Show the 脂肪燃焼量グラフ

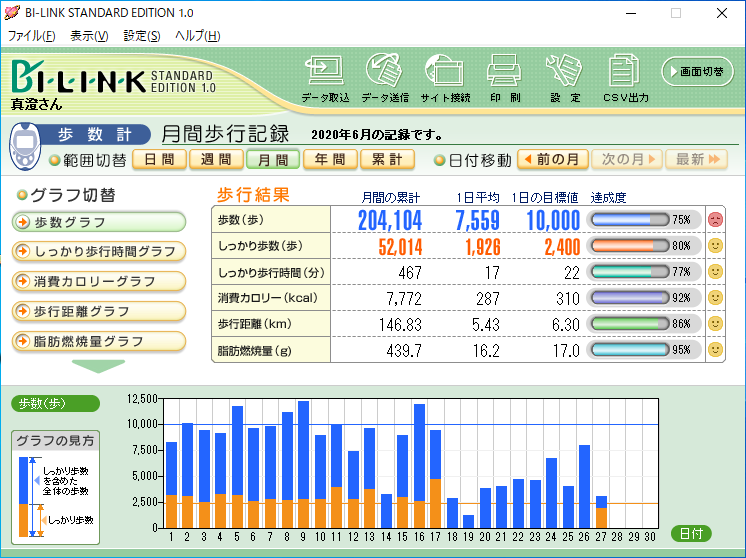pyautogui.click(x=99, y=341)
